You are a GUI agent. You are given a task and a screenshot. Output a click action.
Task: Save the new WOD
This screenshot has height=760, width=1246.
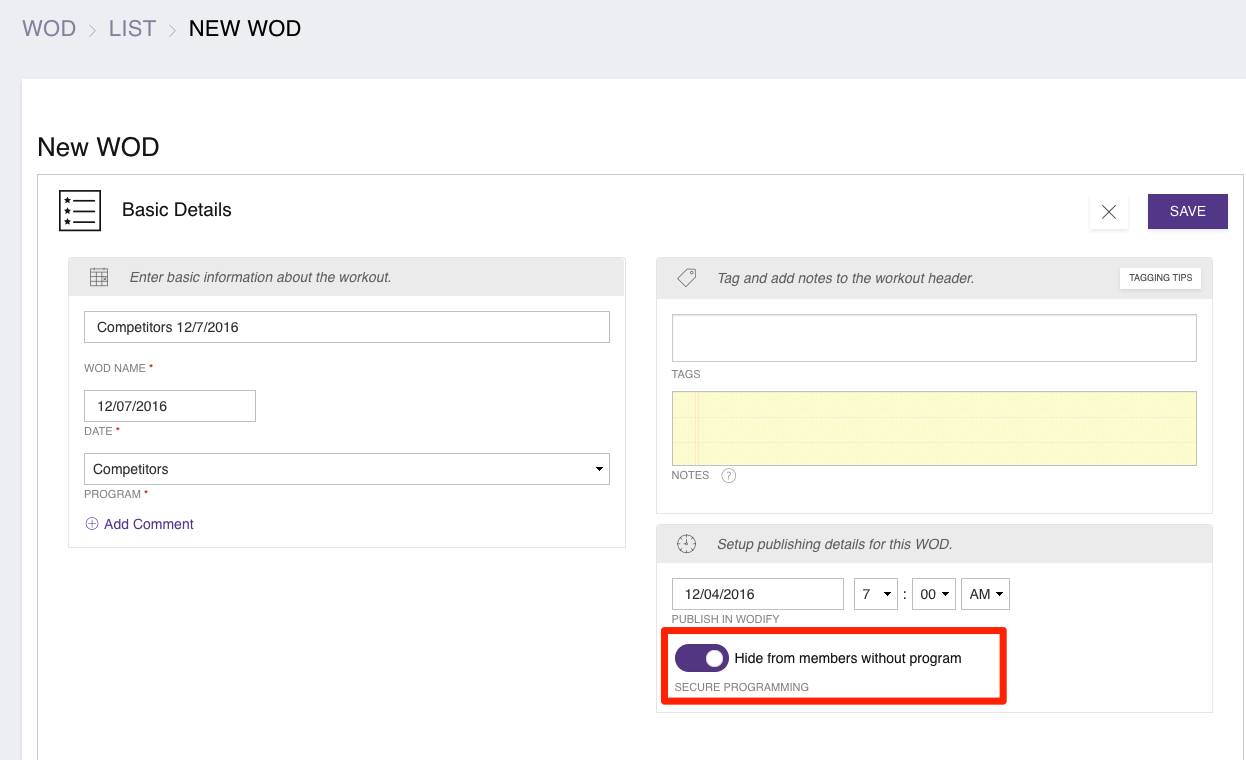(x=1187, y=211)
